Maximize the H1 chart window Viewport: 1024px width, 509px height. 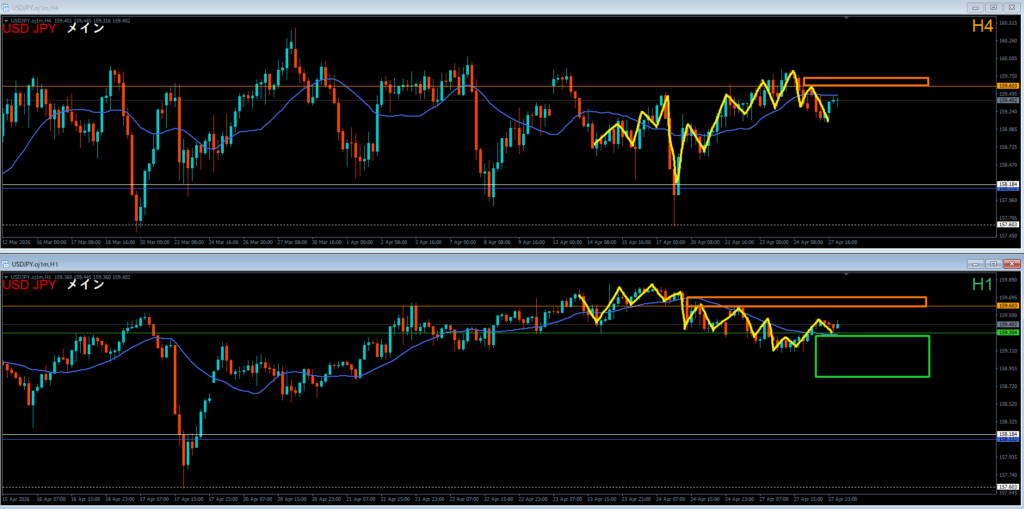(x=994, y=264)
